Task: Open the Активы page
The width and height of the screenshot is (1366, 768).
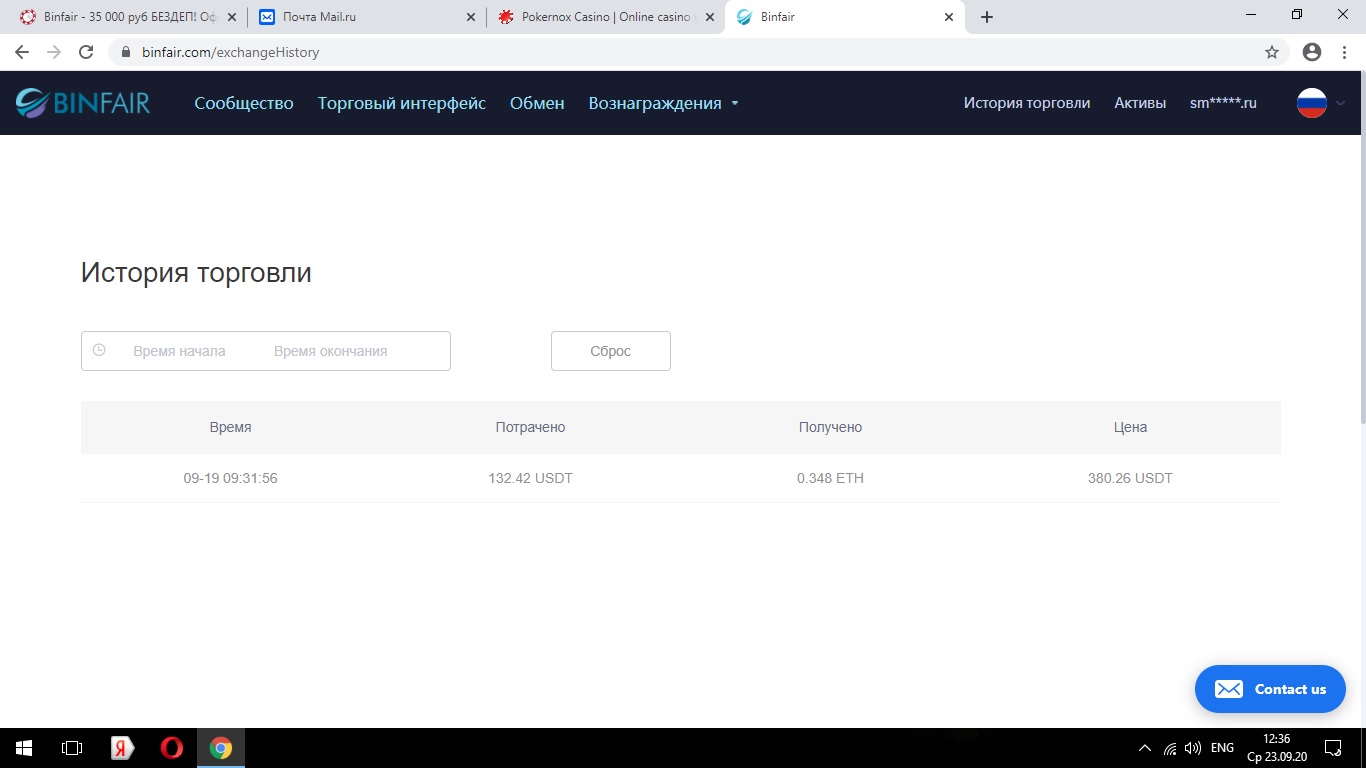Action: 1140,103
